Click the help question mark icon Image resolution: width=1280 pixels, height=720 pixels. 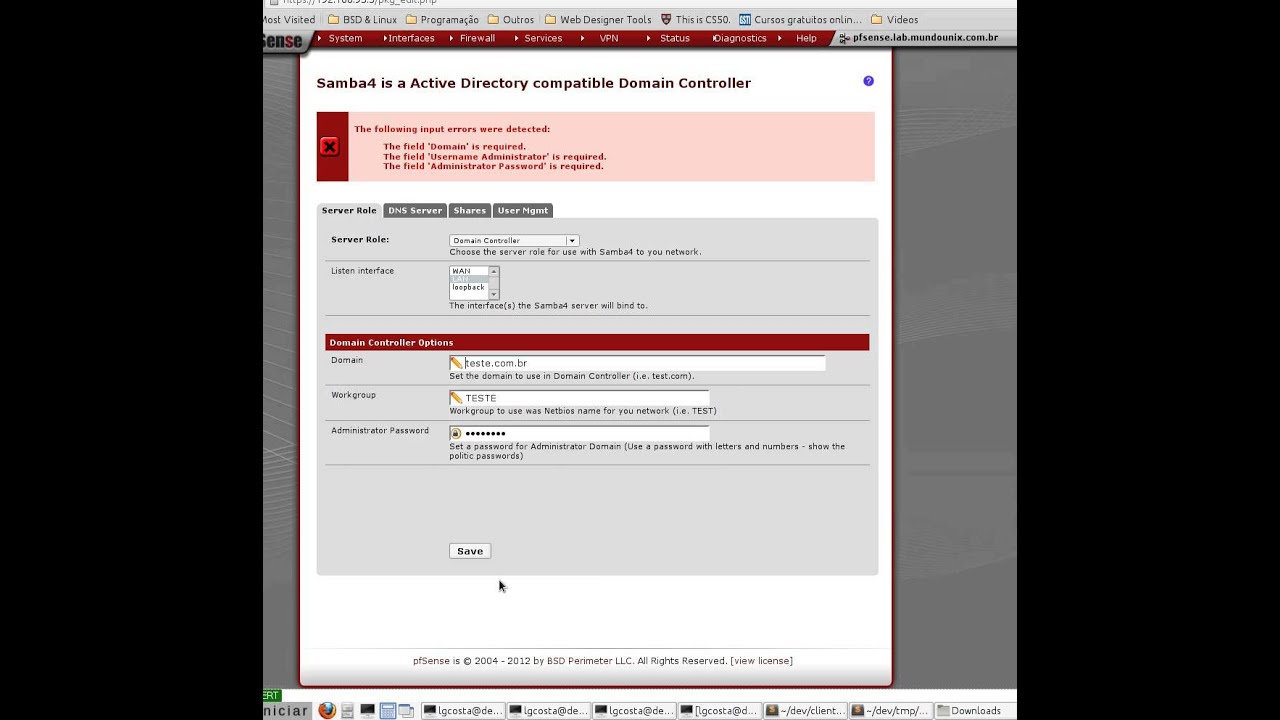pos(868,81)
